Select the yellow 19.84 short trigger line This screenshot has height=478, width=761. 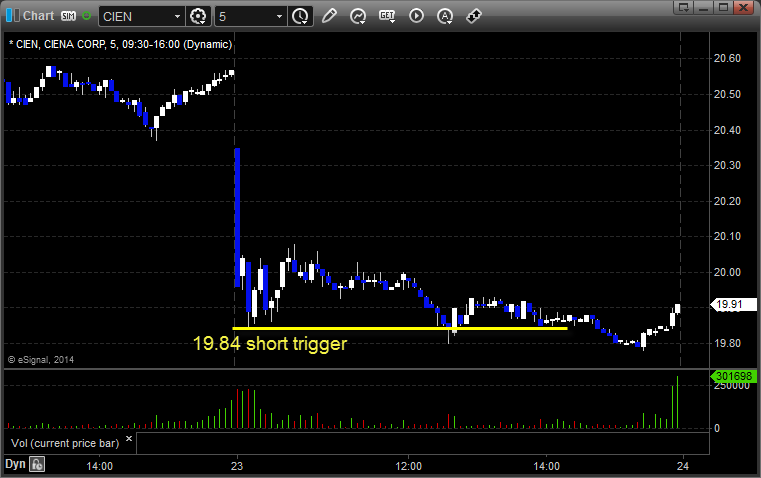400,329
